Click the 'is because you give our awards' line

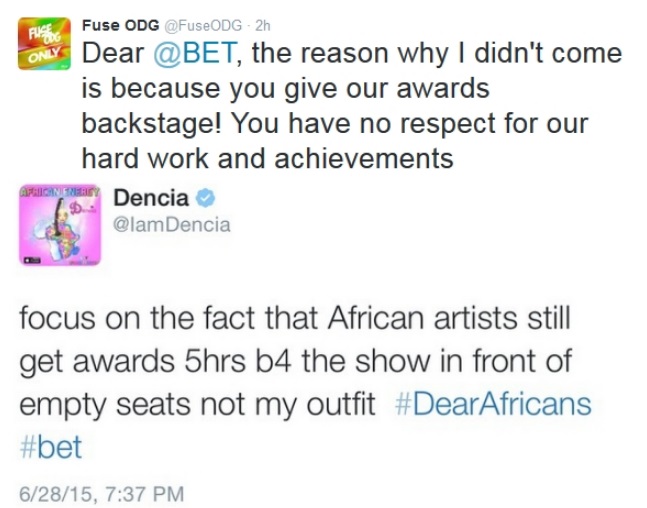(x=285, y=89)
